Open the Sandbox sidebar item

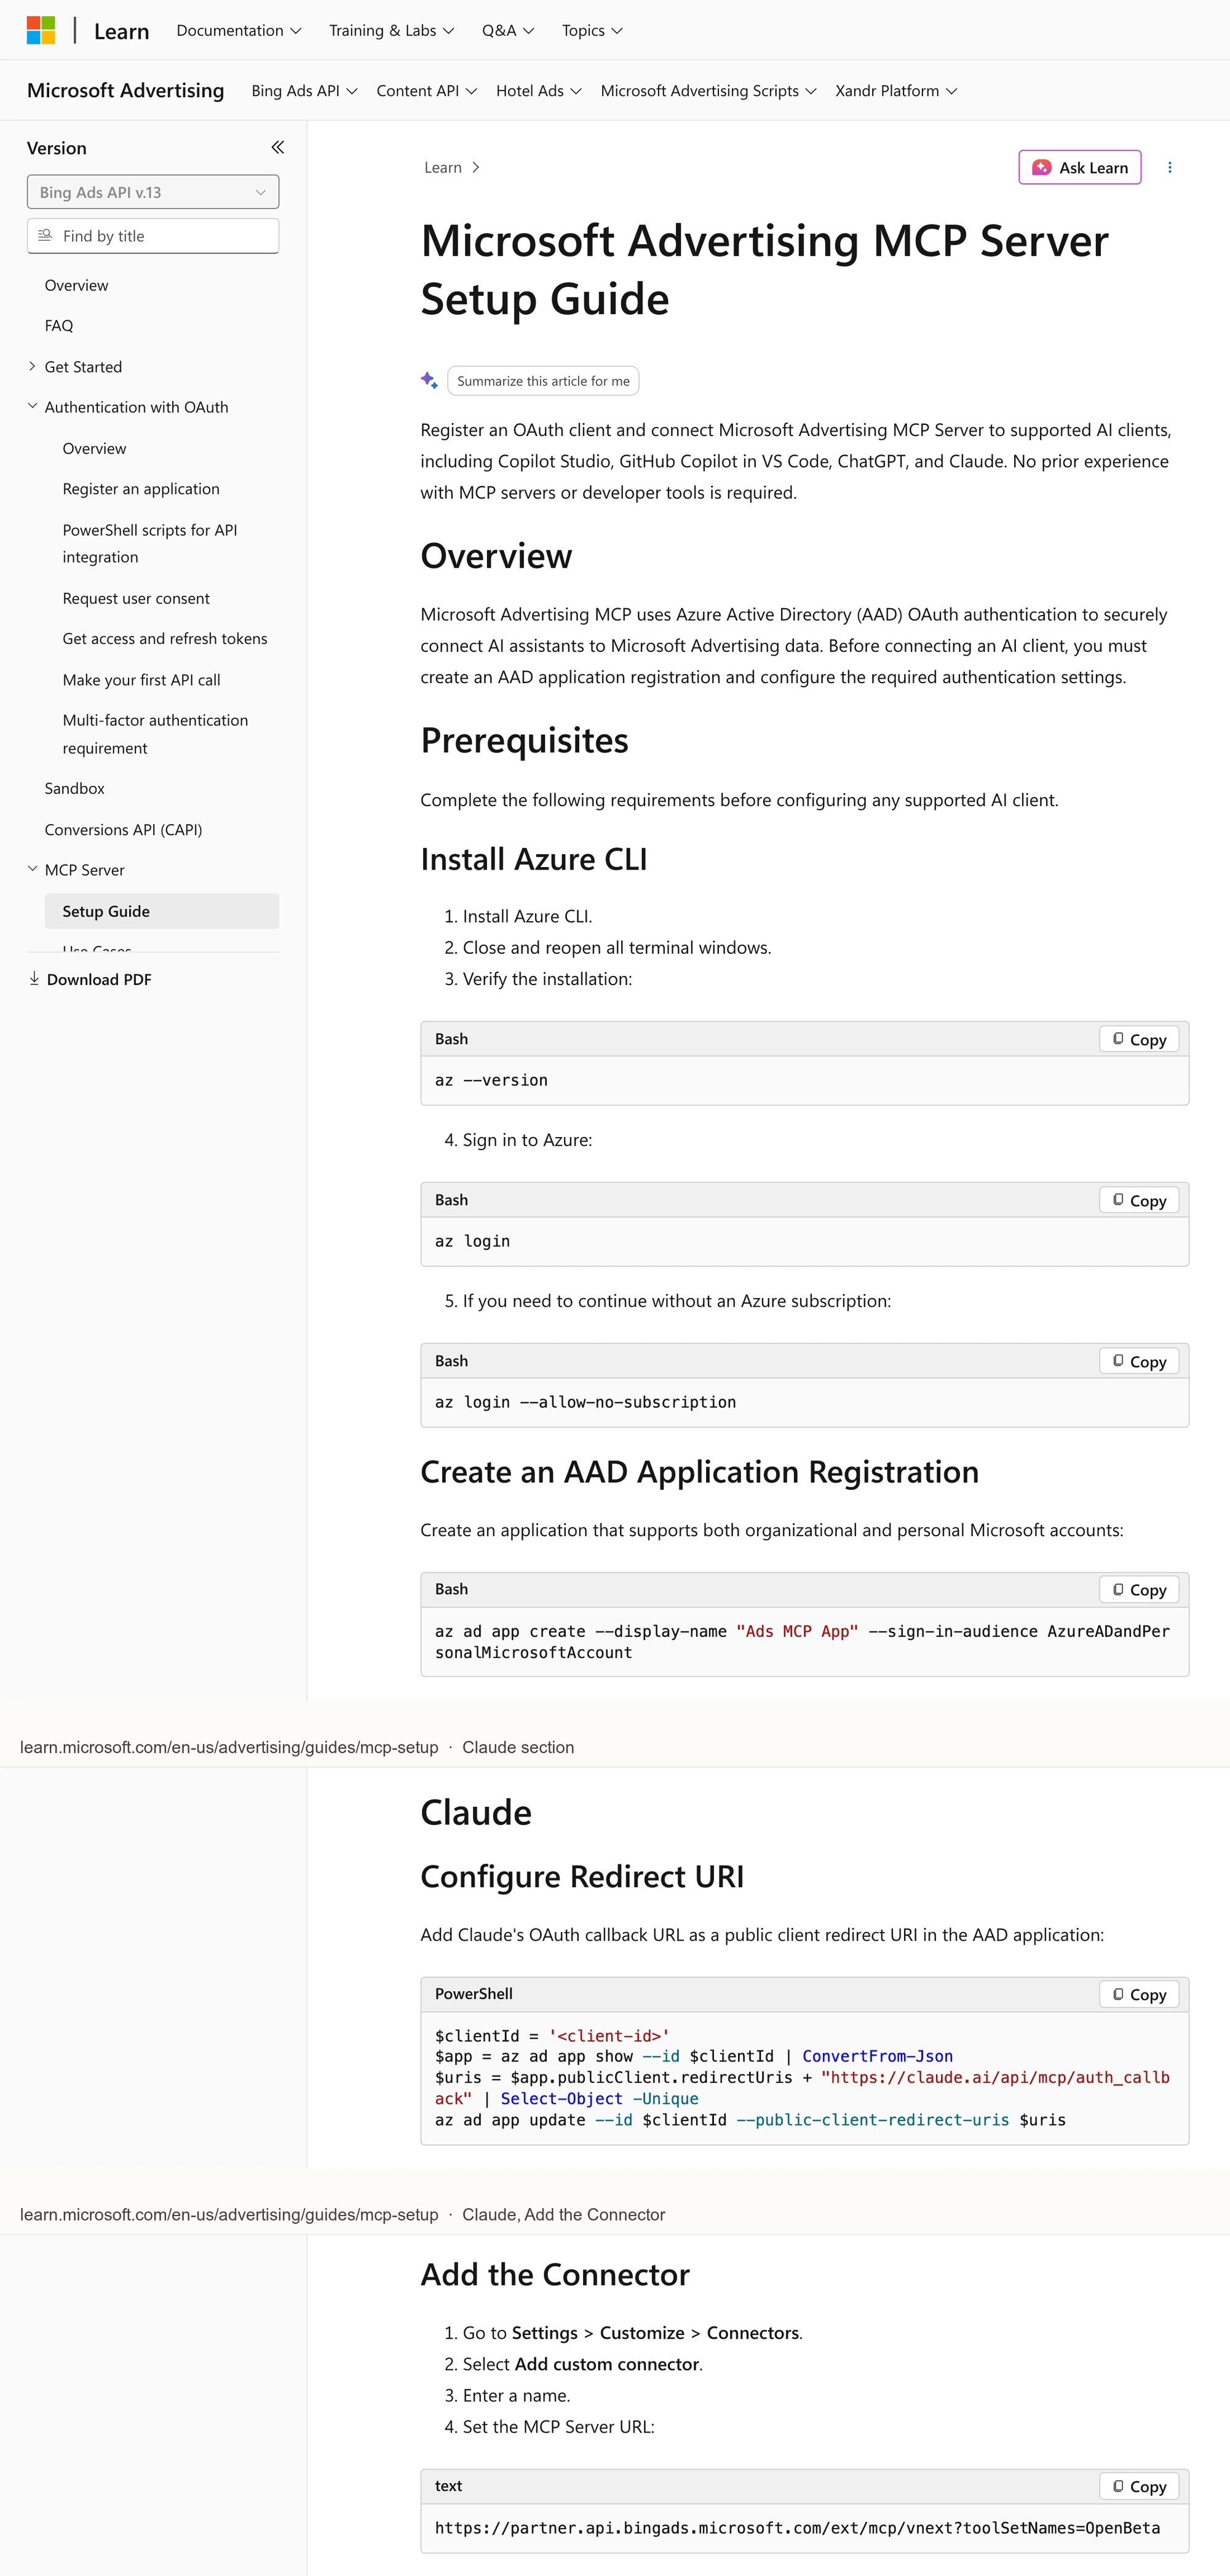click(74, 788)
